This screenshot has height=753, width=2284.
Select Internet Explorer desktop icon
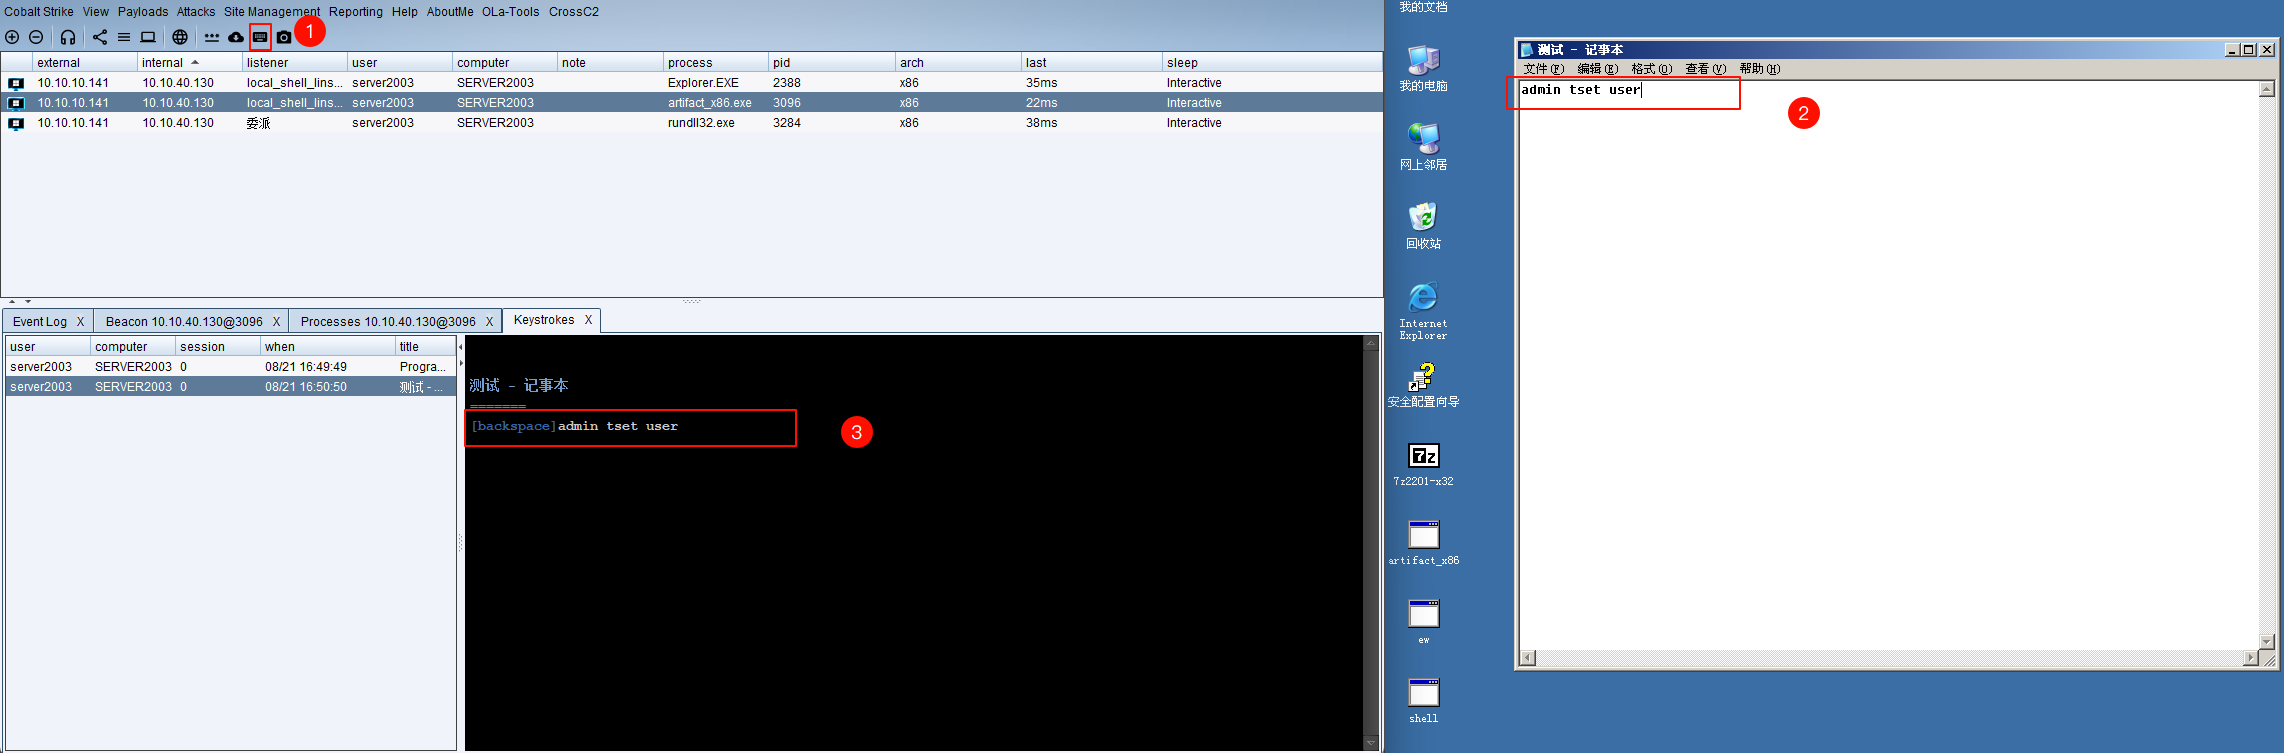(1423, 311)
